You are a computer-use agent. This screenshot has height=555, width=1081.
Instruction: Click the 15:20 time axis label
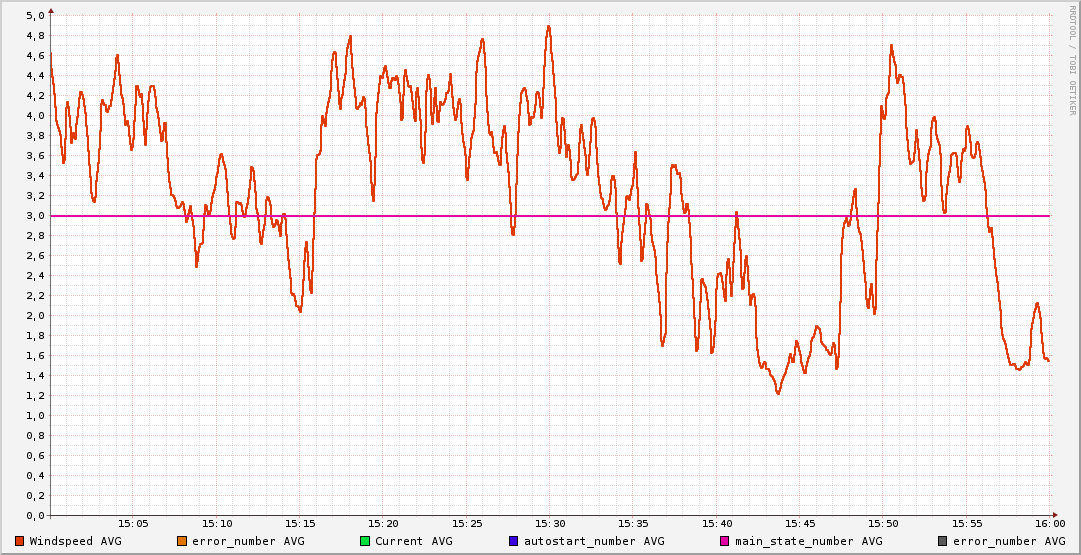coord(383,523)
